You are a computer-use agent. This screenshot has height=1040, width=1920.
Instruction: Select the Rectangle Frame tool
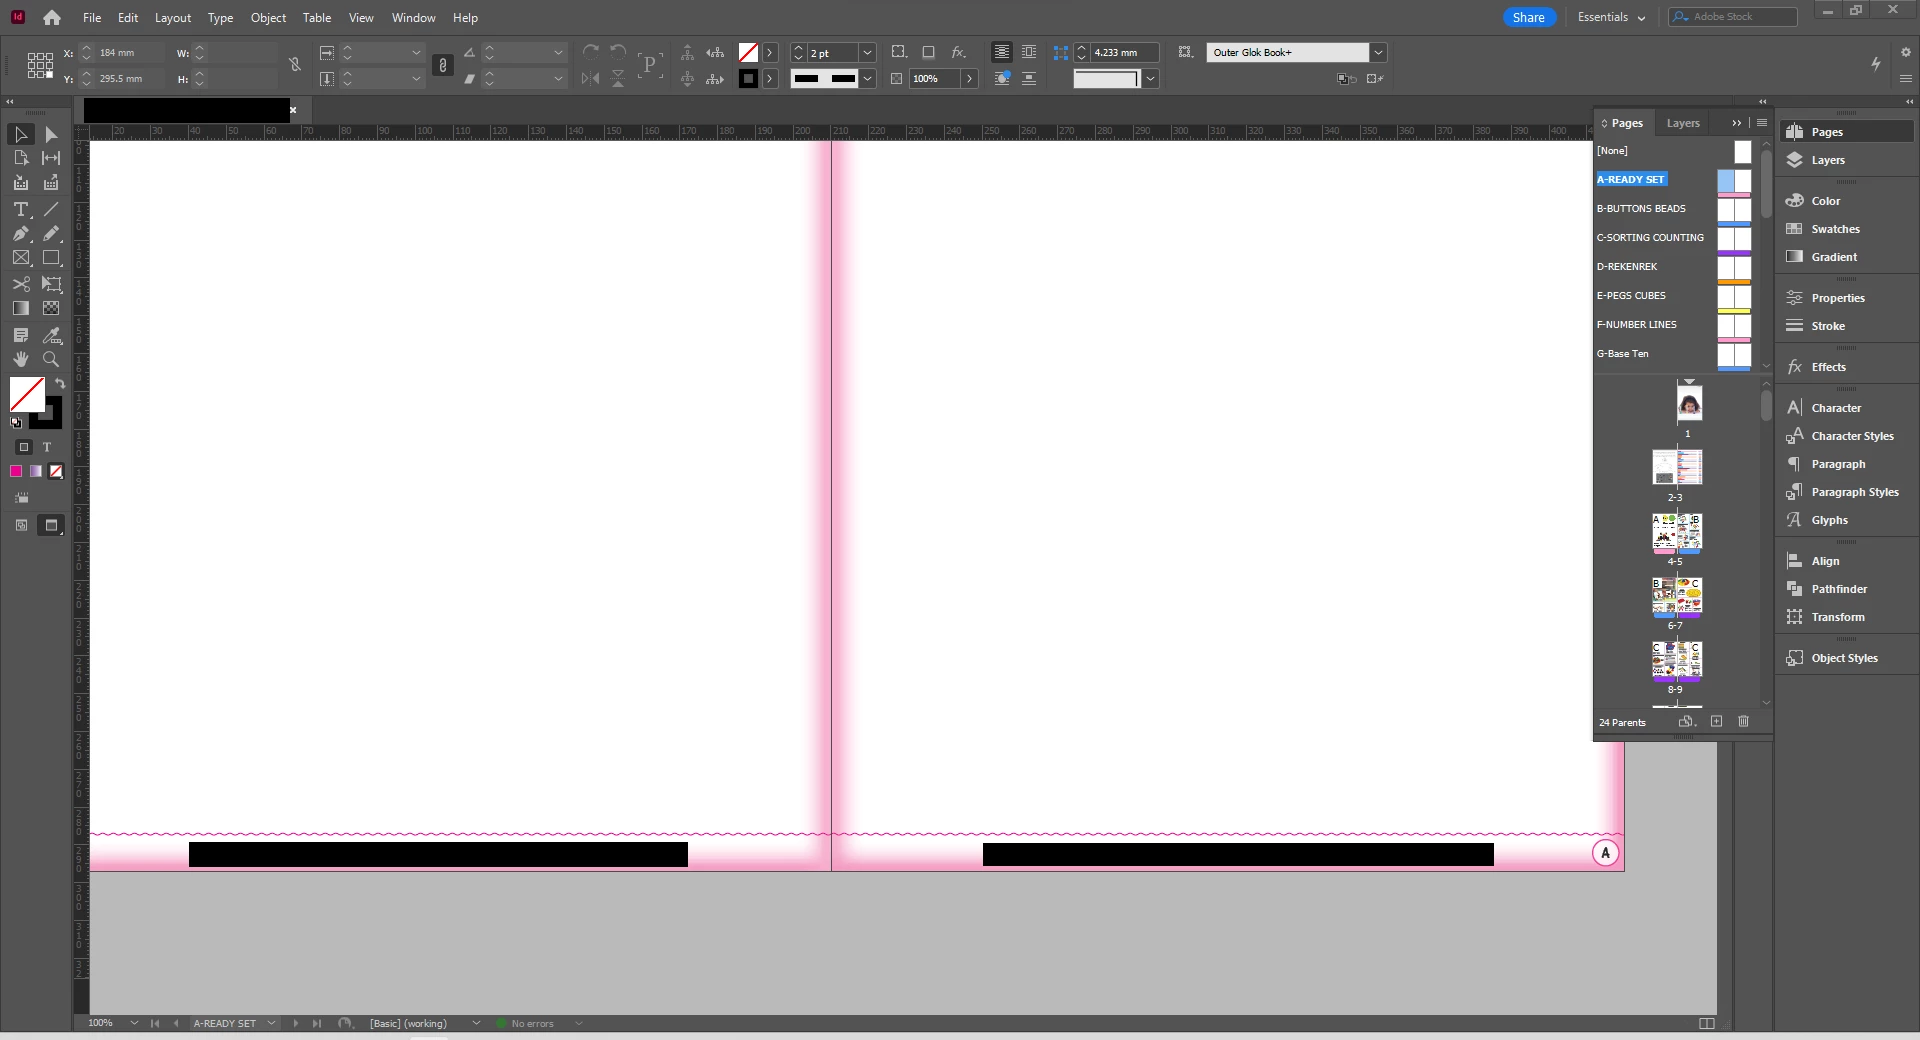21,258
